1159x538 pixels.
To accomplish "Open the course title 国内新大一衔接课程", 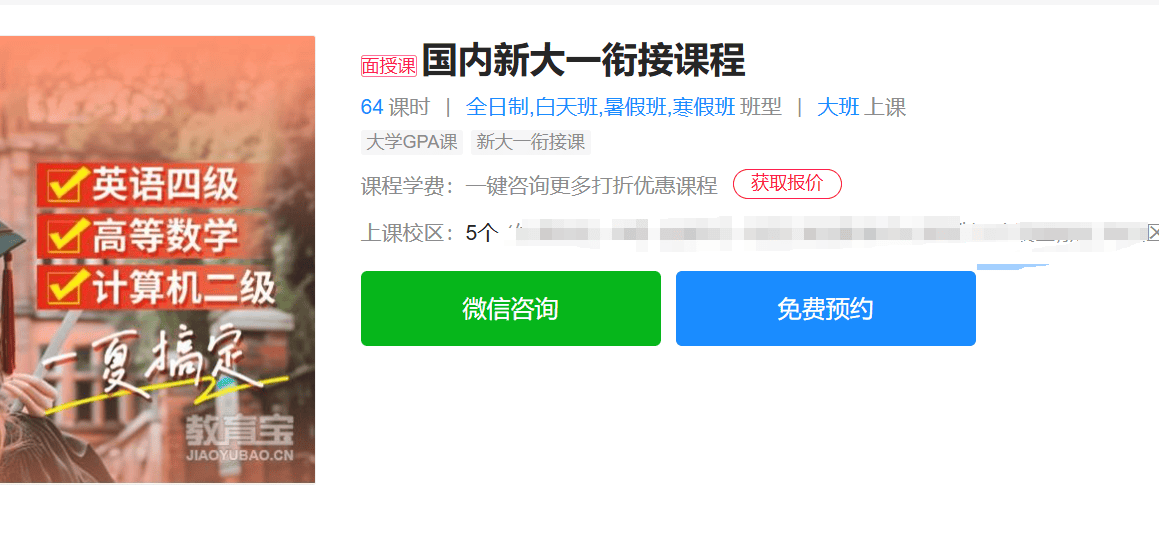I will 583,61.
